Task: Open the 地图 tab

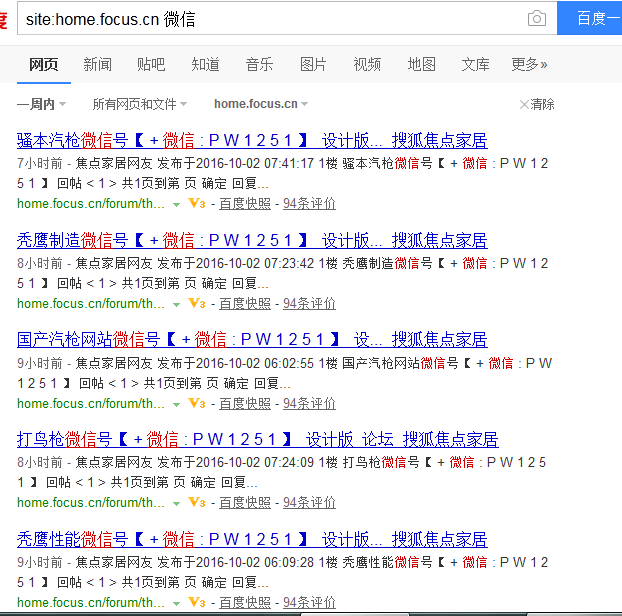Action: tap(421, 64)
